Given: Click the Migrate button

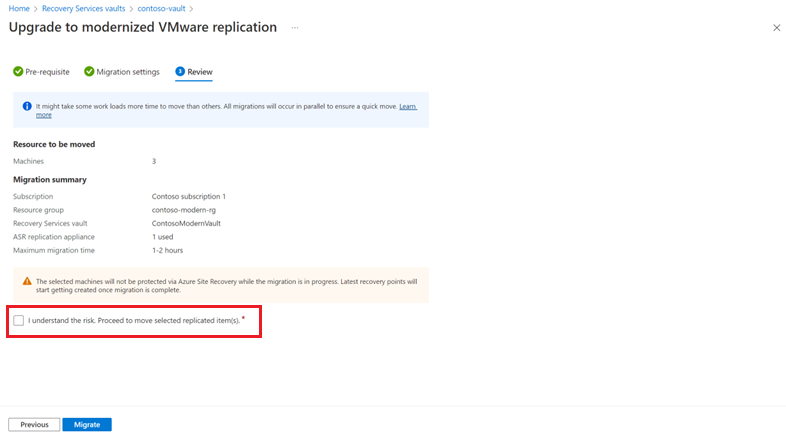Looking at the screenshot, I should point(87,424).
